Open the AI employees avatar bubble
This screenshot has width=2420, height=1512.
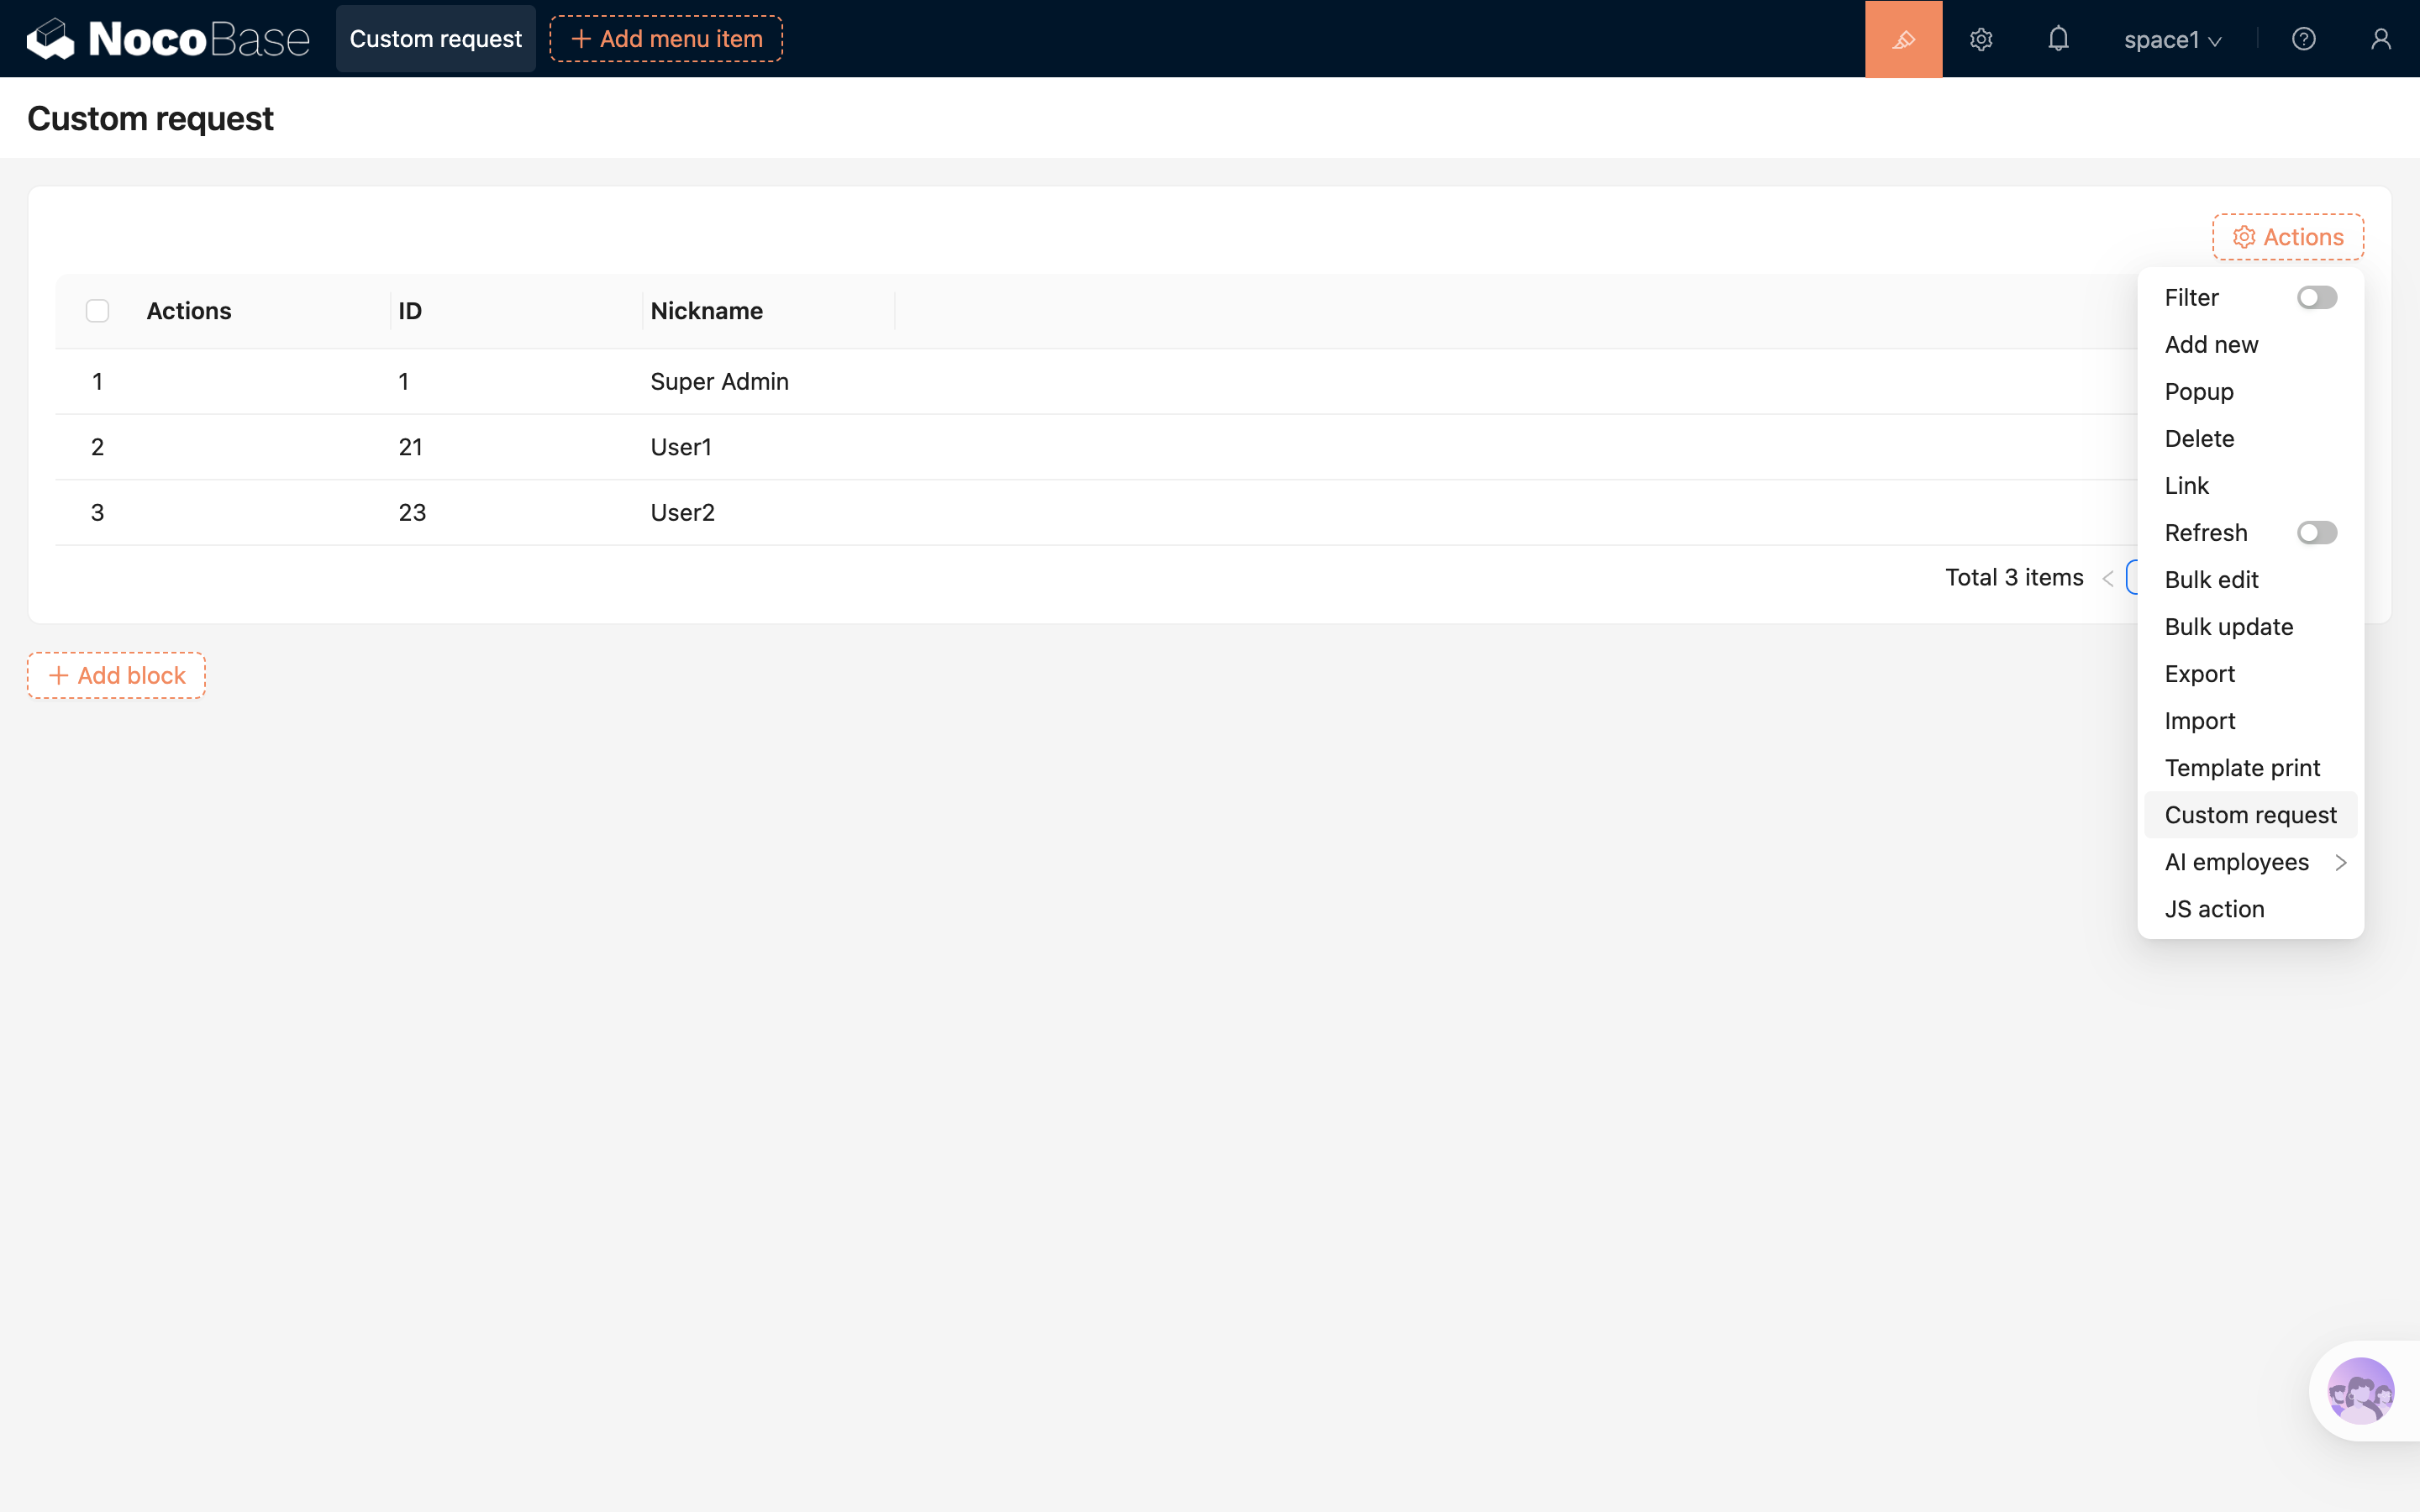2360,1390
